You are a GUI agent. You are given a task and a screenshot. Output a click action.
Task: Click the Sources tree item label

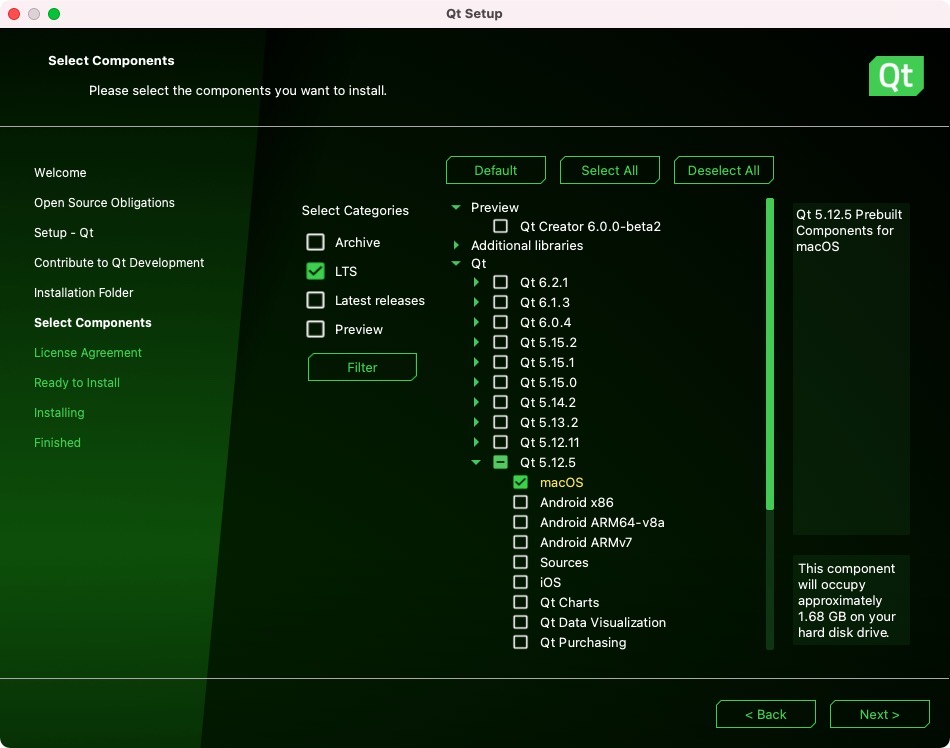click(x=564, y=562)
